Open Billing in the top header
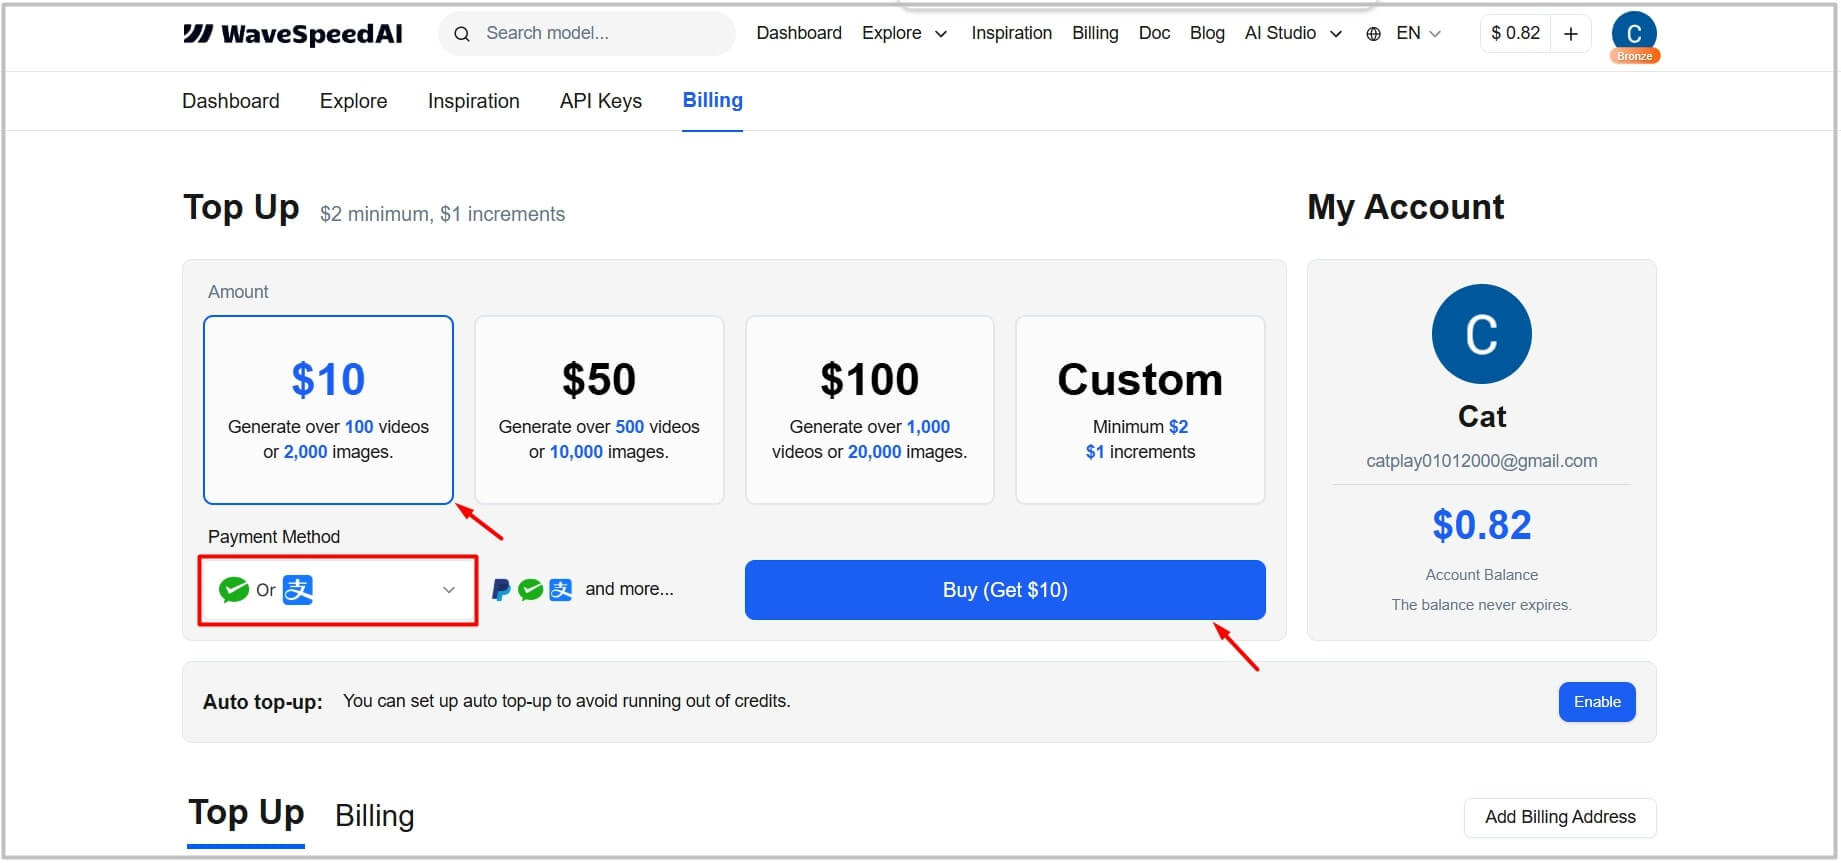Image resolution: width=1841 pixels, height=863 pixels. (1095, 33)
